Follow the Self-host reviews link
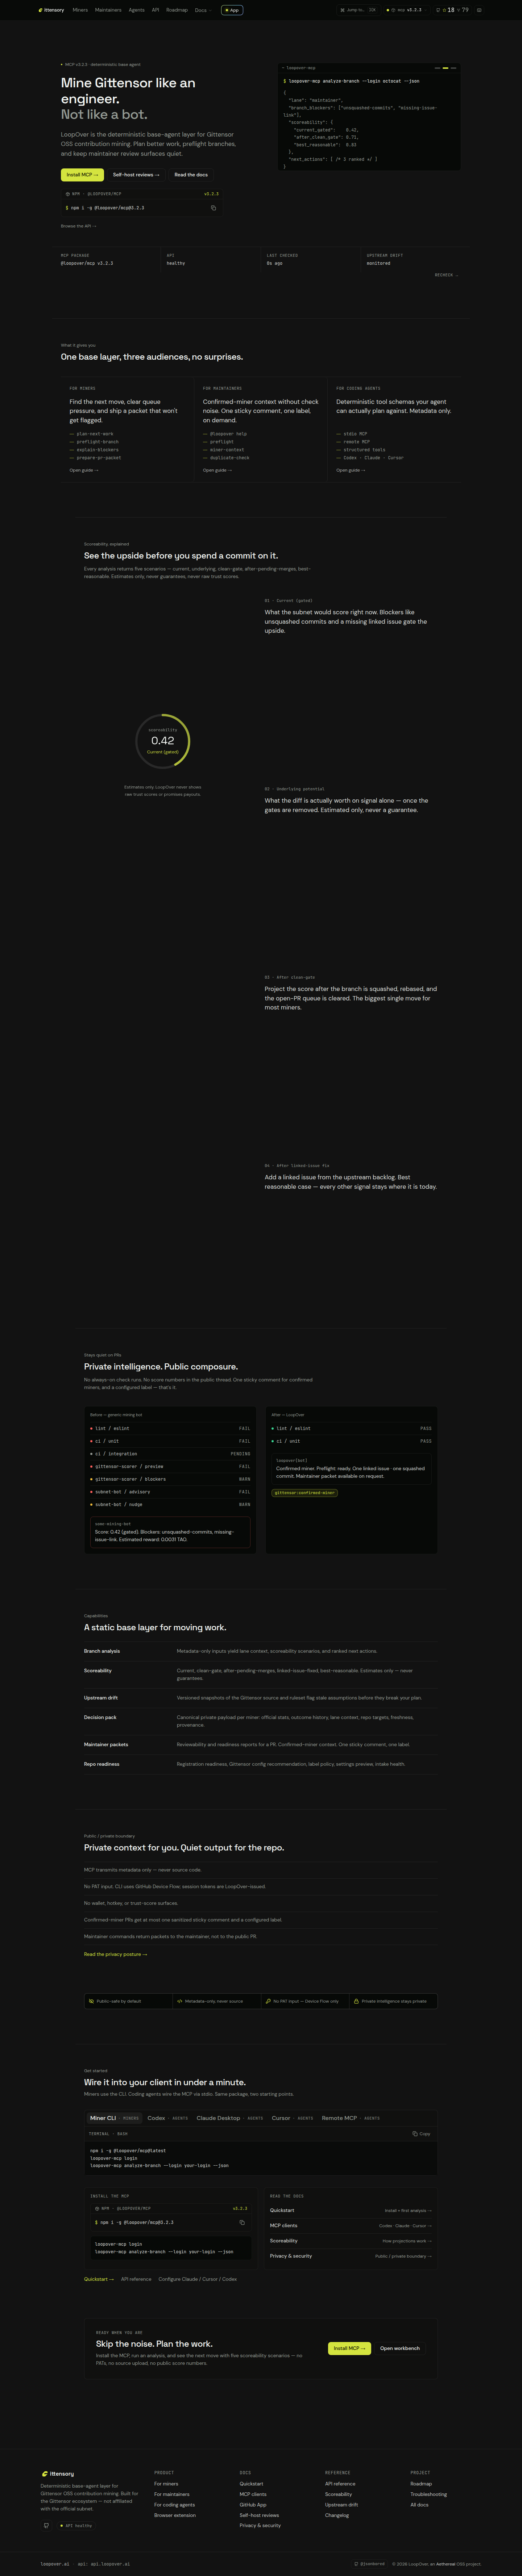Viewport: 522px width, 2576px height. [136, 175]
